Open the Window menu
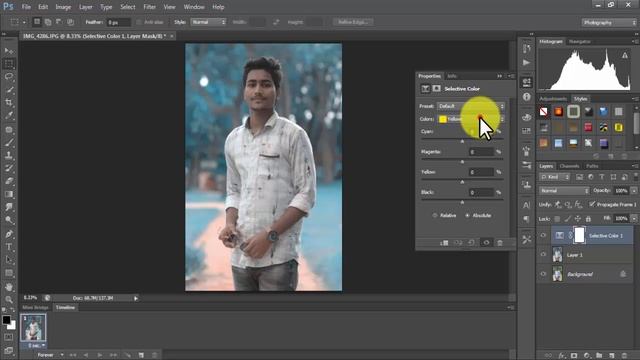This screenshot has width=640, height=360. [194, 7]
